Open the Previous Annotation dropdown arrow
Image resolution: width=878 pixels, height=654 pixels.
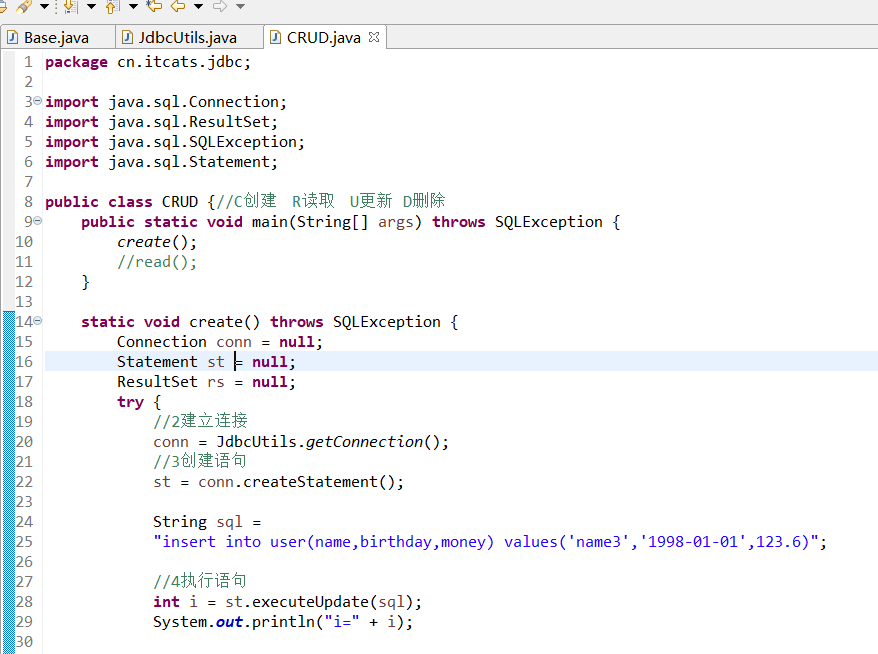click(x=133, y=7)
